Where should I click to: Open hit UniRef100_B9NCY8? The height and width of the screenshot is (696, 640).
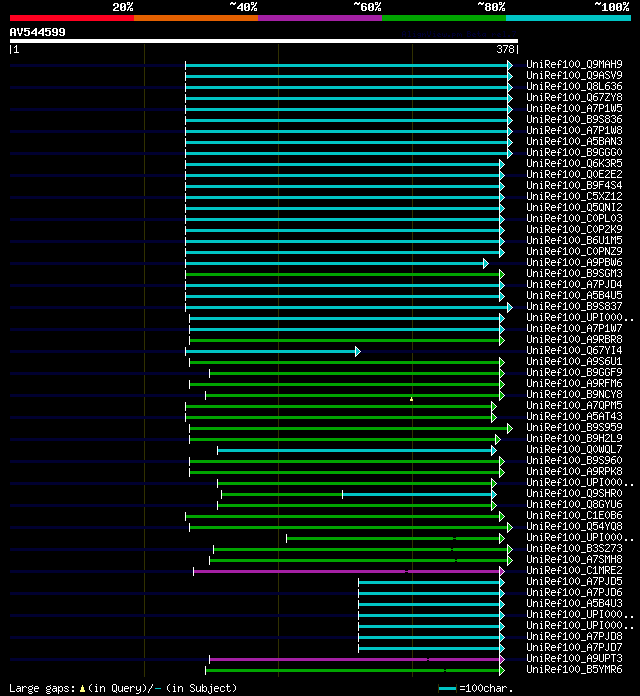pyautogui.click(x=574, y=394)
